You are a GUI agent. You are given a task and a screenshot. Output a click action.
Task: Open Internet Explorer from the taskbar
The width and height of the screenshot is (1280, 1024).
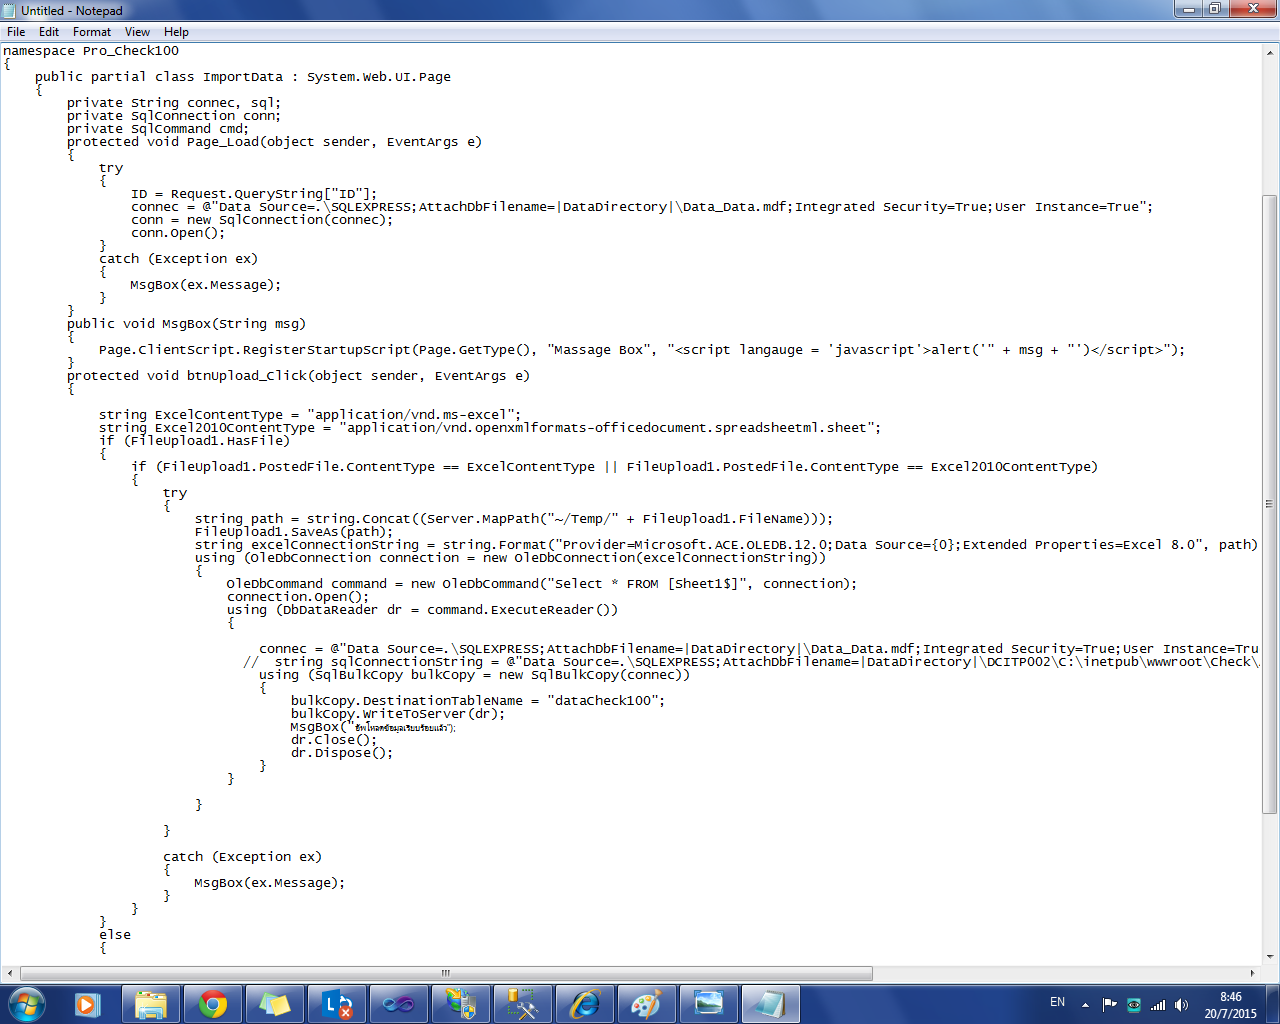pyautogui.click(x=585, y=1004)
